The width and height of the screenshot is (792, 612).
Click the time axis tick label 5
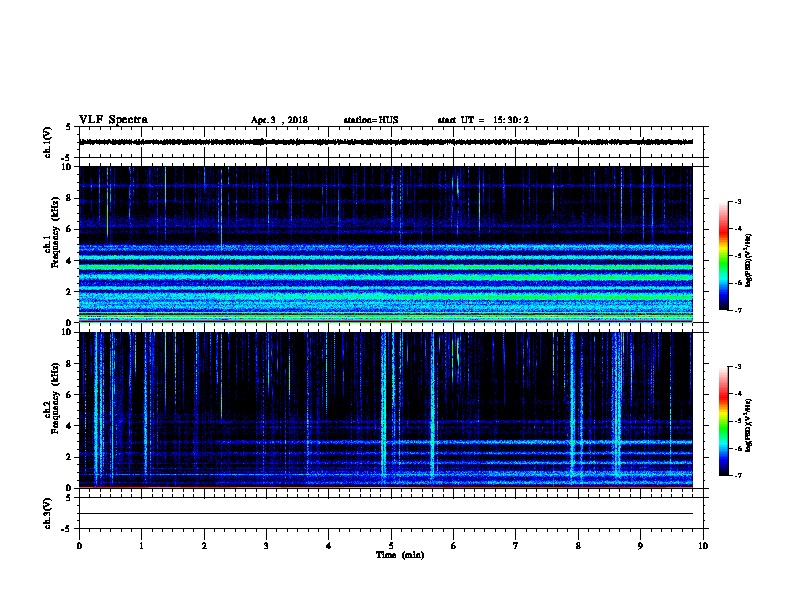[x=391, y=546]
